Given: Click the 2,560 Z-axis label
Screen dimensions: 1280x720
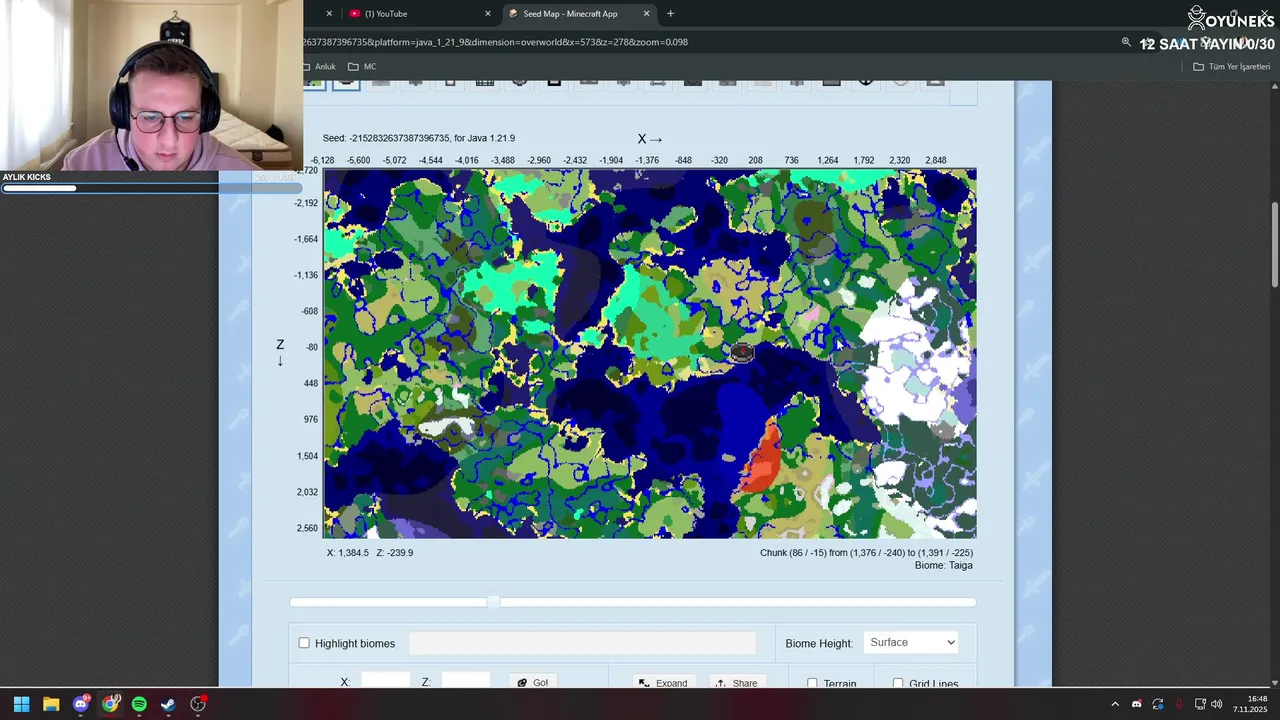Looking at the screenshot, I should 306,528.
